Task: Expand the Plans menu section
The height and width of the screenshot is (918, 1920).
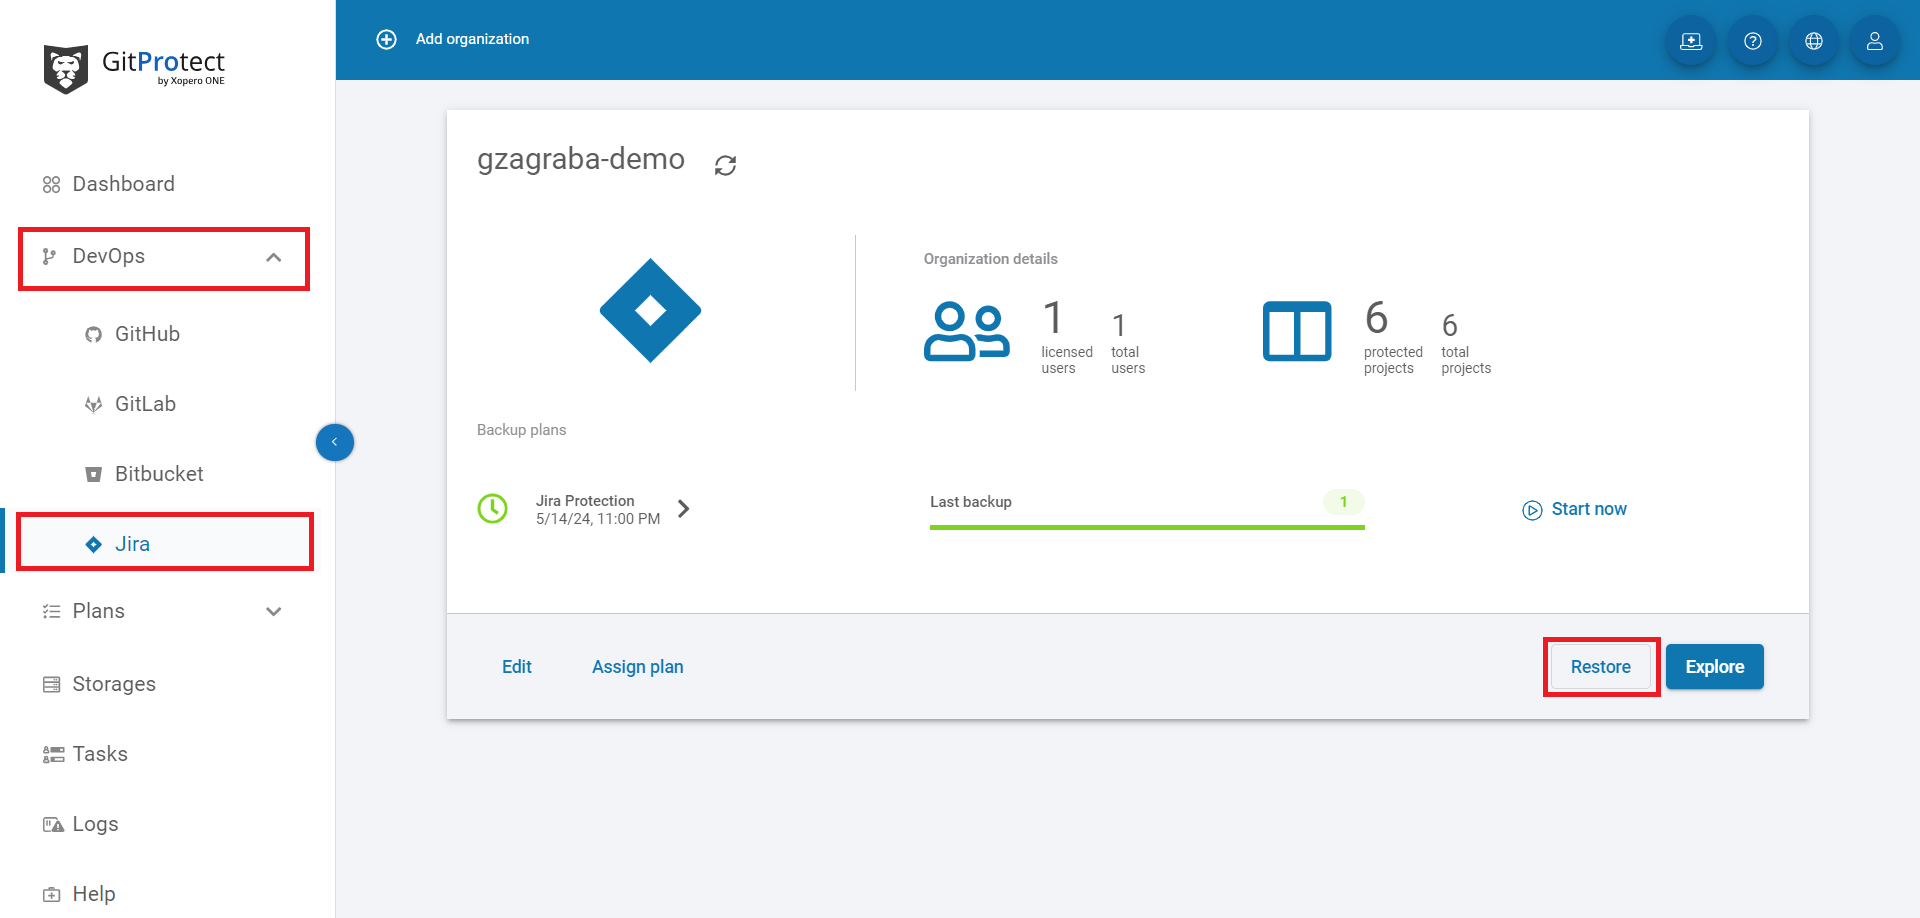Action: pyautogui.click(x=273, y=611)
